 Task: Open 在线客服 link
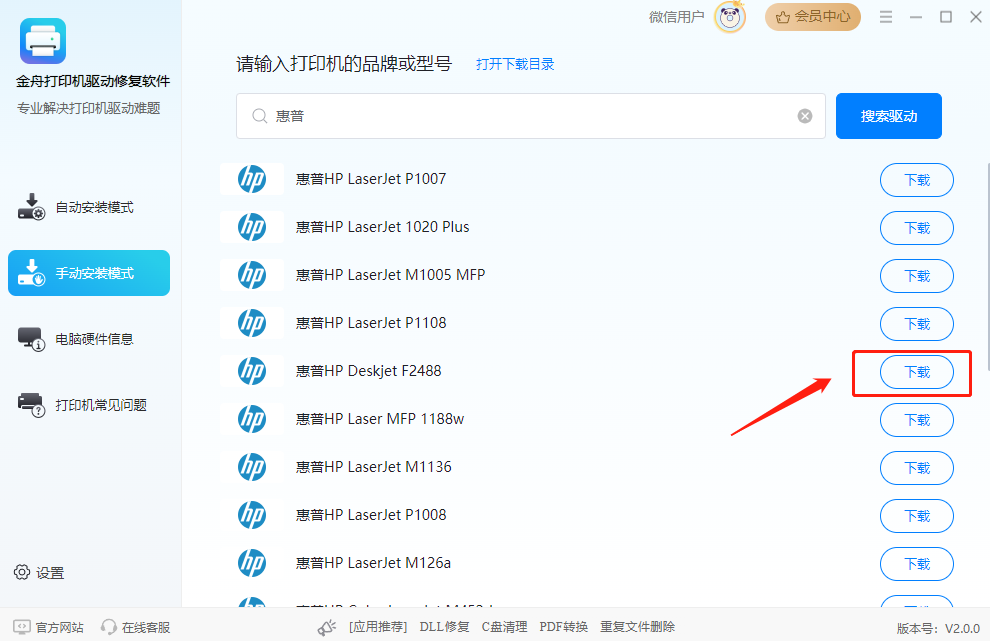[x=146, y=627]
